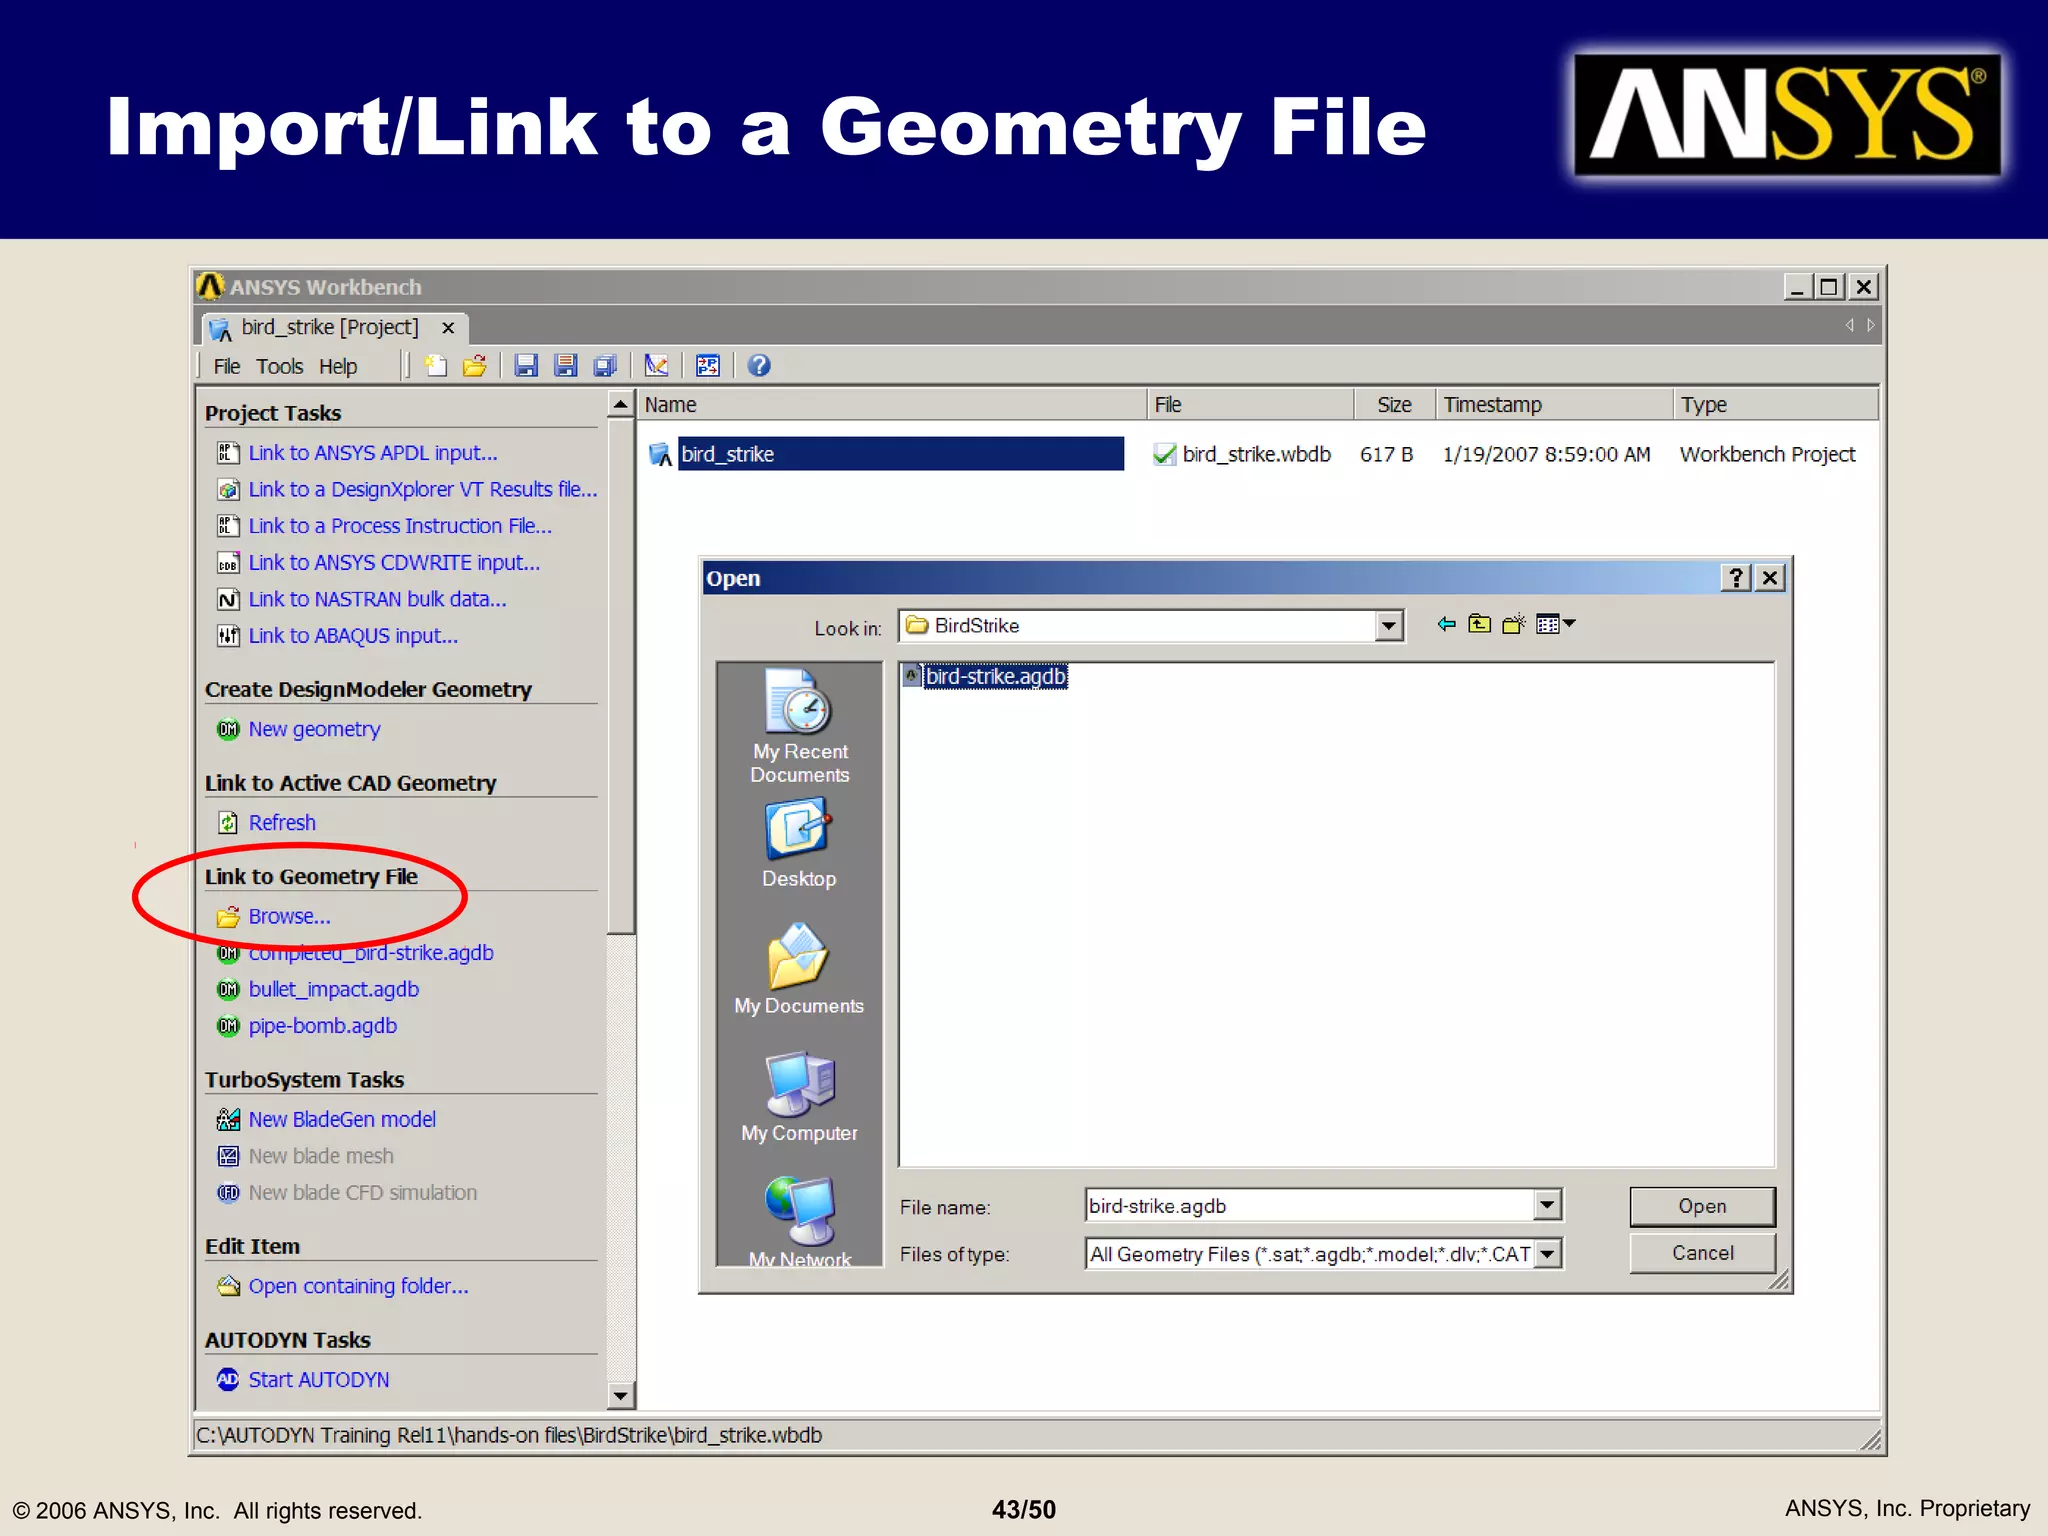Click Link to ABAQUS input link
The image size is (2048, 1536).
tap(353, 636)
